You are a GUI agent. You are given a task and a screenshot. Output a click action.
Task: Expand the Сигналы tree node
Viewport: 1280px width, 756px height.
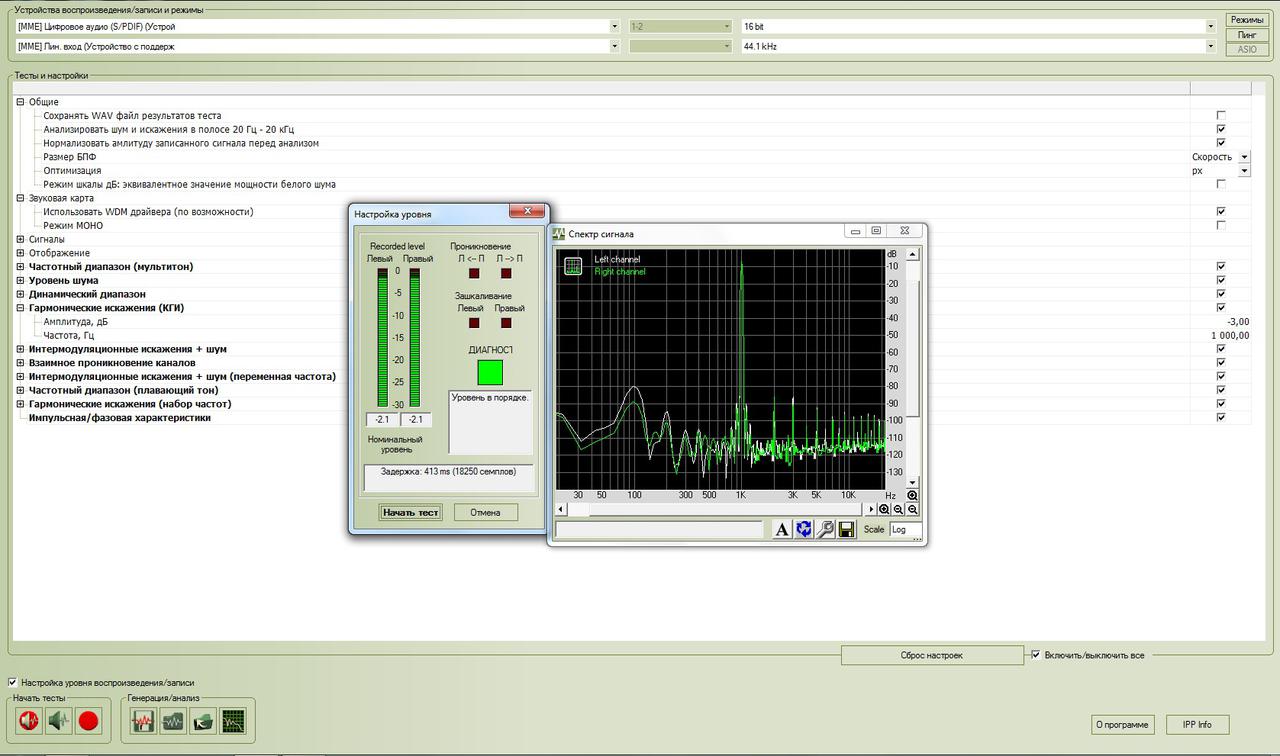click(20, 239)
